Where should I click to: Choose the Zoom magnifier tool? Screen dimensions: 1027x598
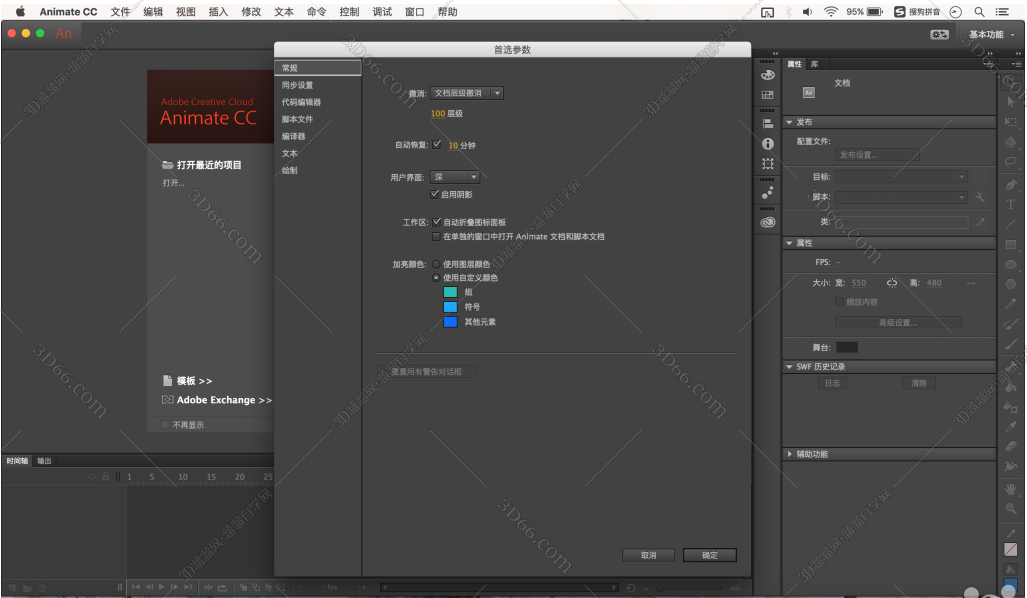[1011, 508]
